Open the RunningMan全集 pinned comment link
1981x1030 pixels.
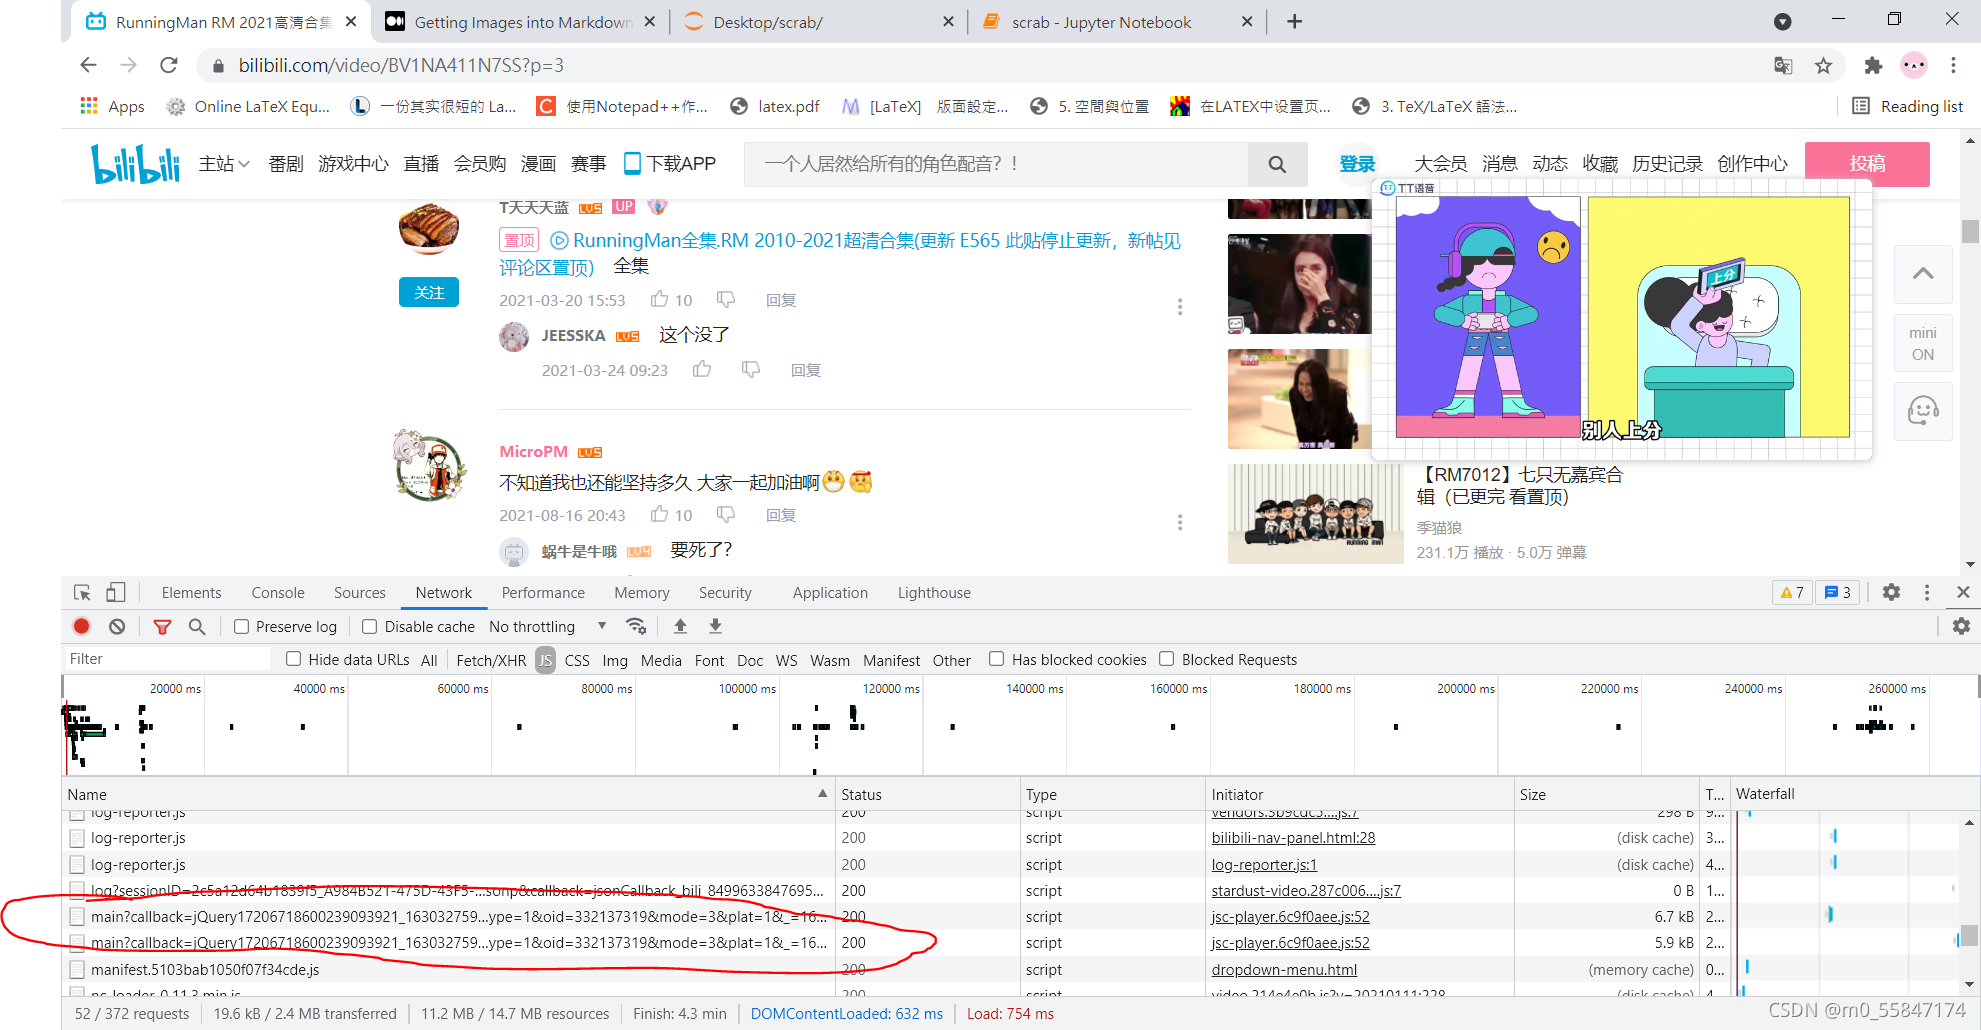tap(839, 253)
